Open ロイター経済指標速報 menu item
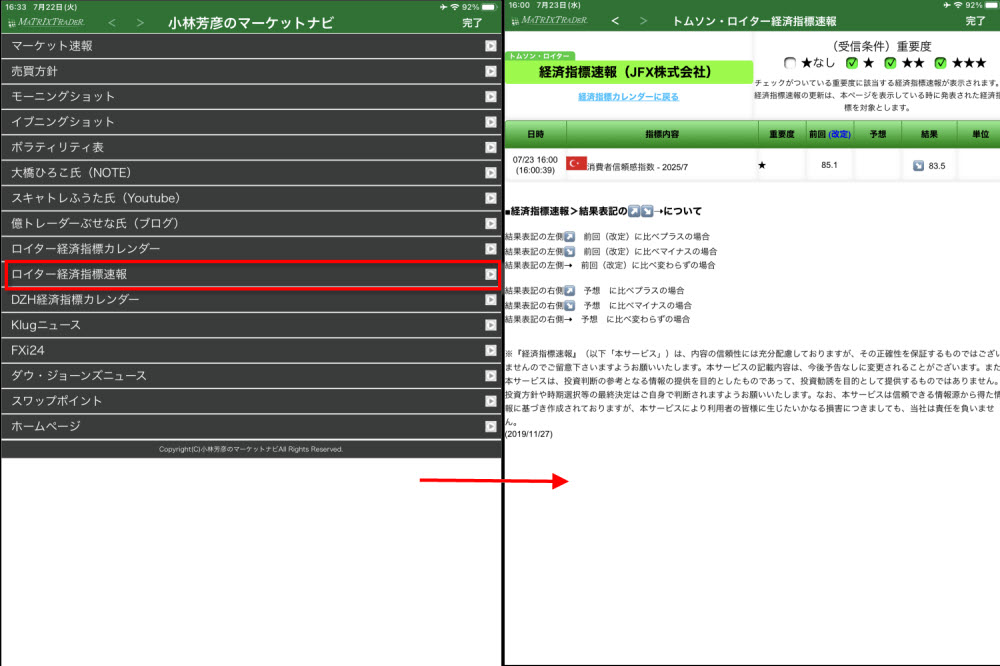The height and width of the screenshot is (666, 1000). 251,274
